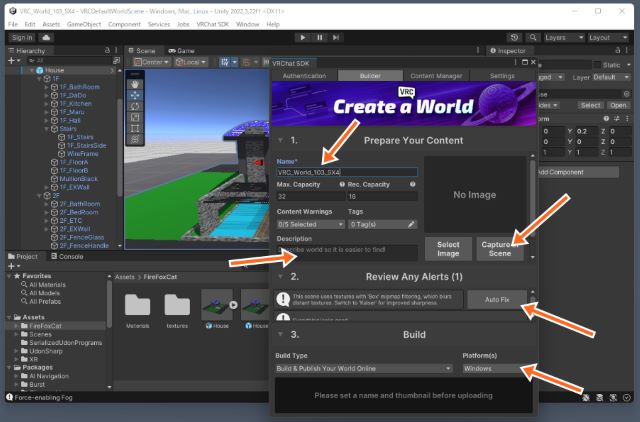Screen dimensions: 640x422
Task: Click the Transform component help icon
Action: click(606, 119)
